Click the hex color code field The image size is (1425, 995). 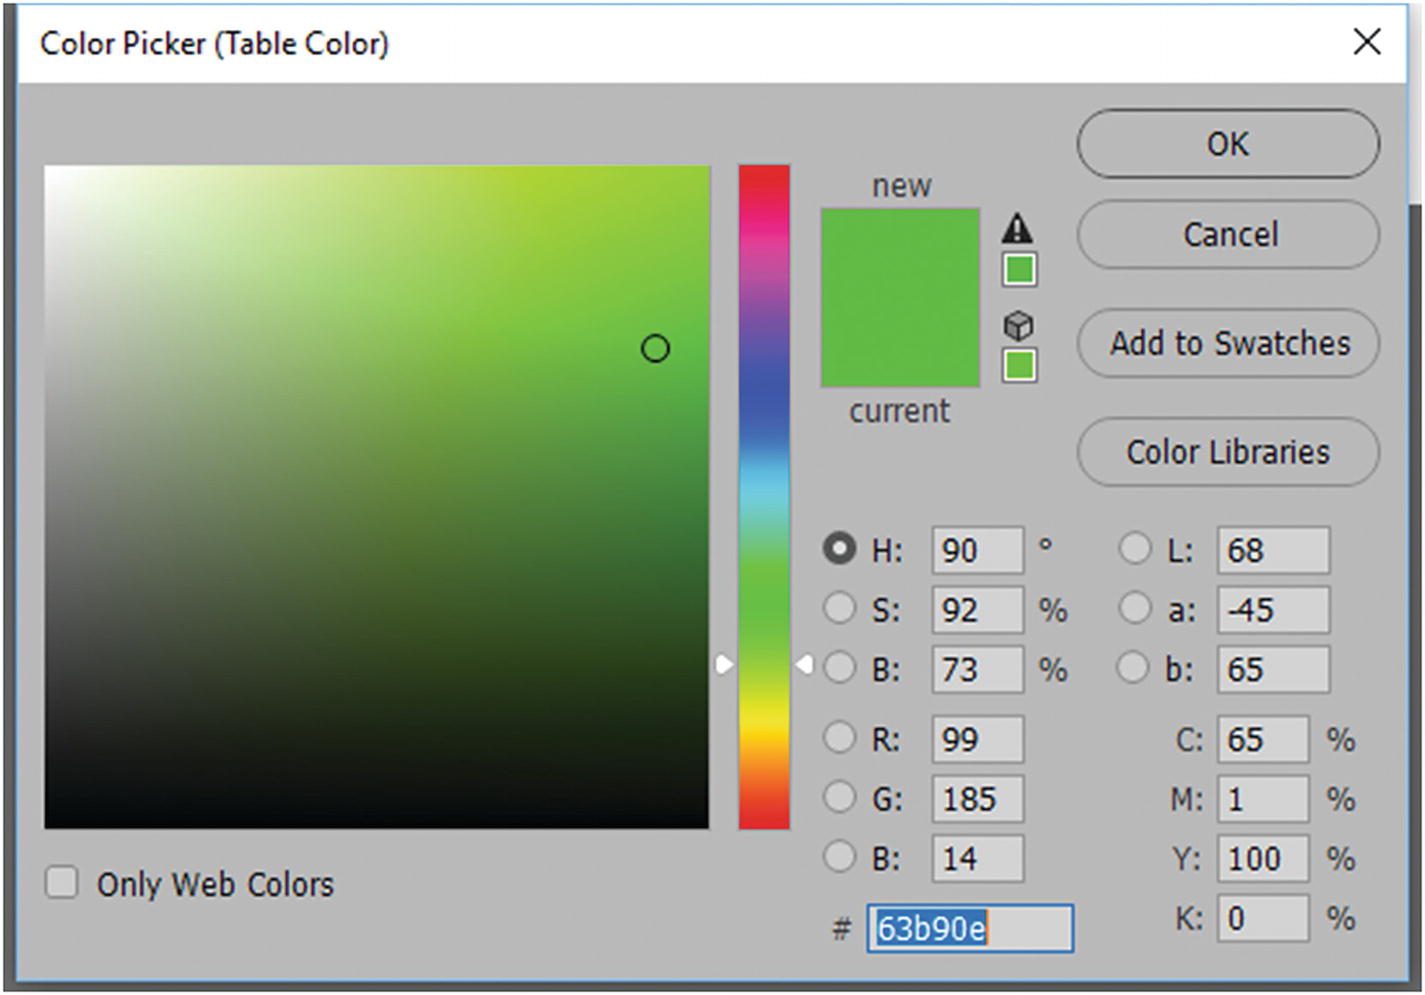click(x=969, y=929)
